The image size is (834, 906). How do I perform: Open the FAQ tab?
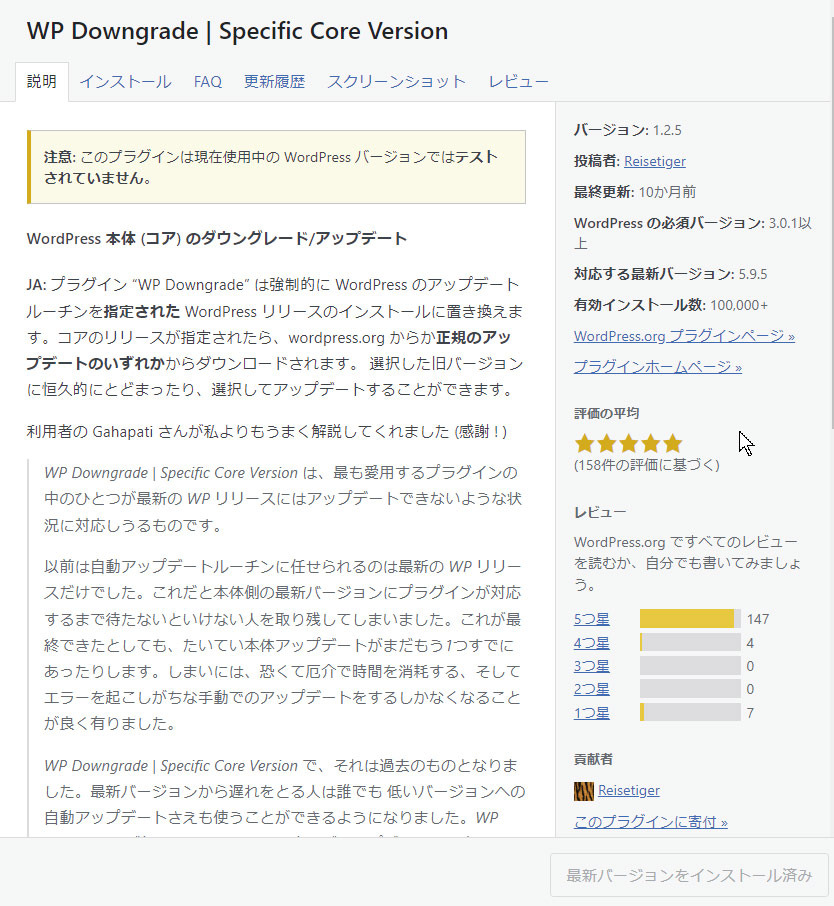[207, 81]
